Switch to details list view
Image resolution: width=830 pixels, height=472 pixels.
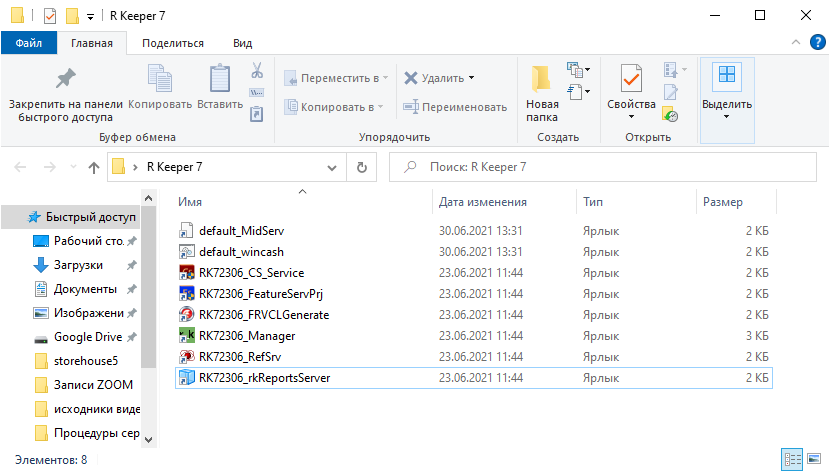point(794,458)
